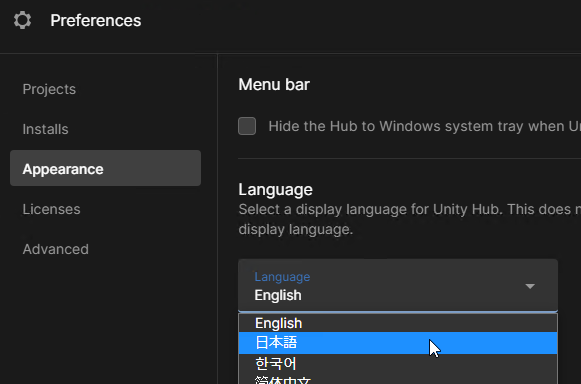This screenshot has width=581, height=384.
Task: Go to the Licenses section
Action: (x=51, y=209)
